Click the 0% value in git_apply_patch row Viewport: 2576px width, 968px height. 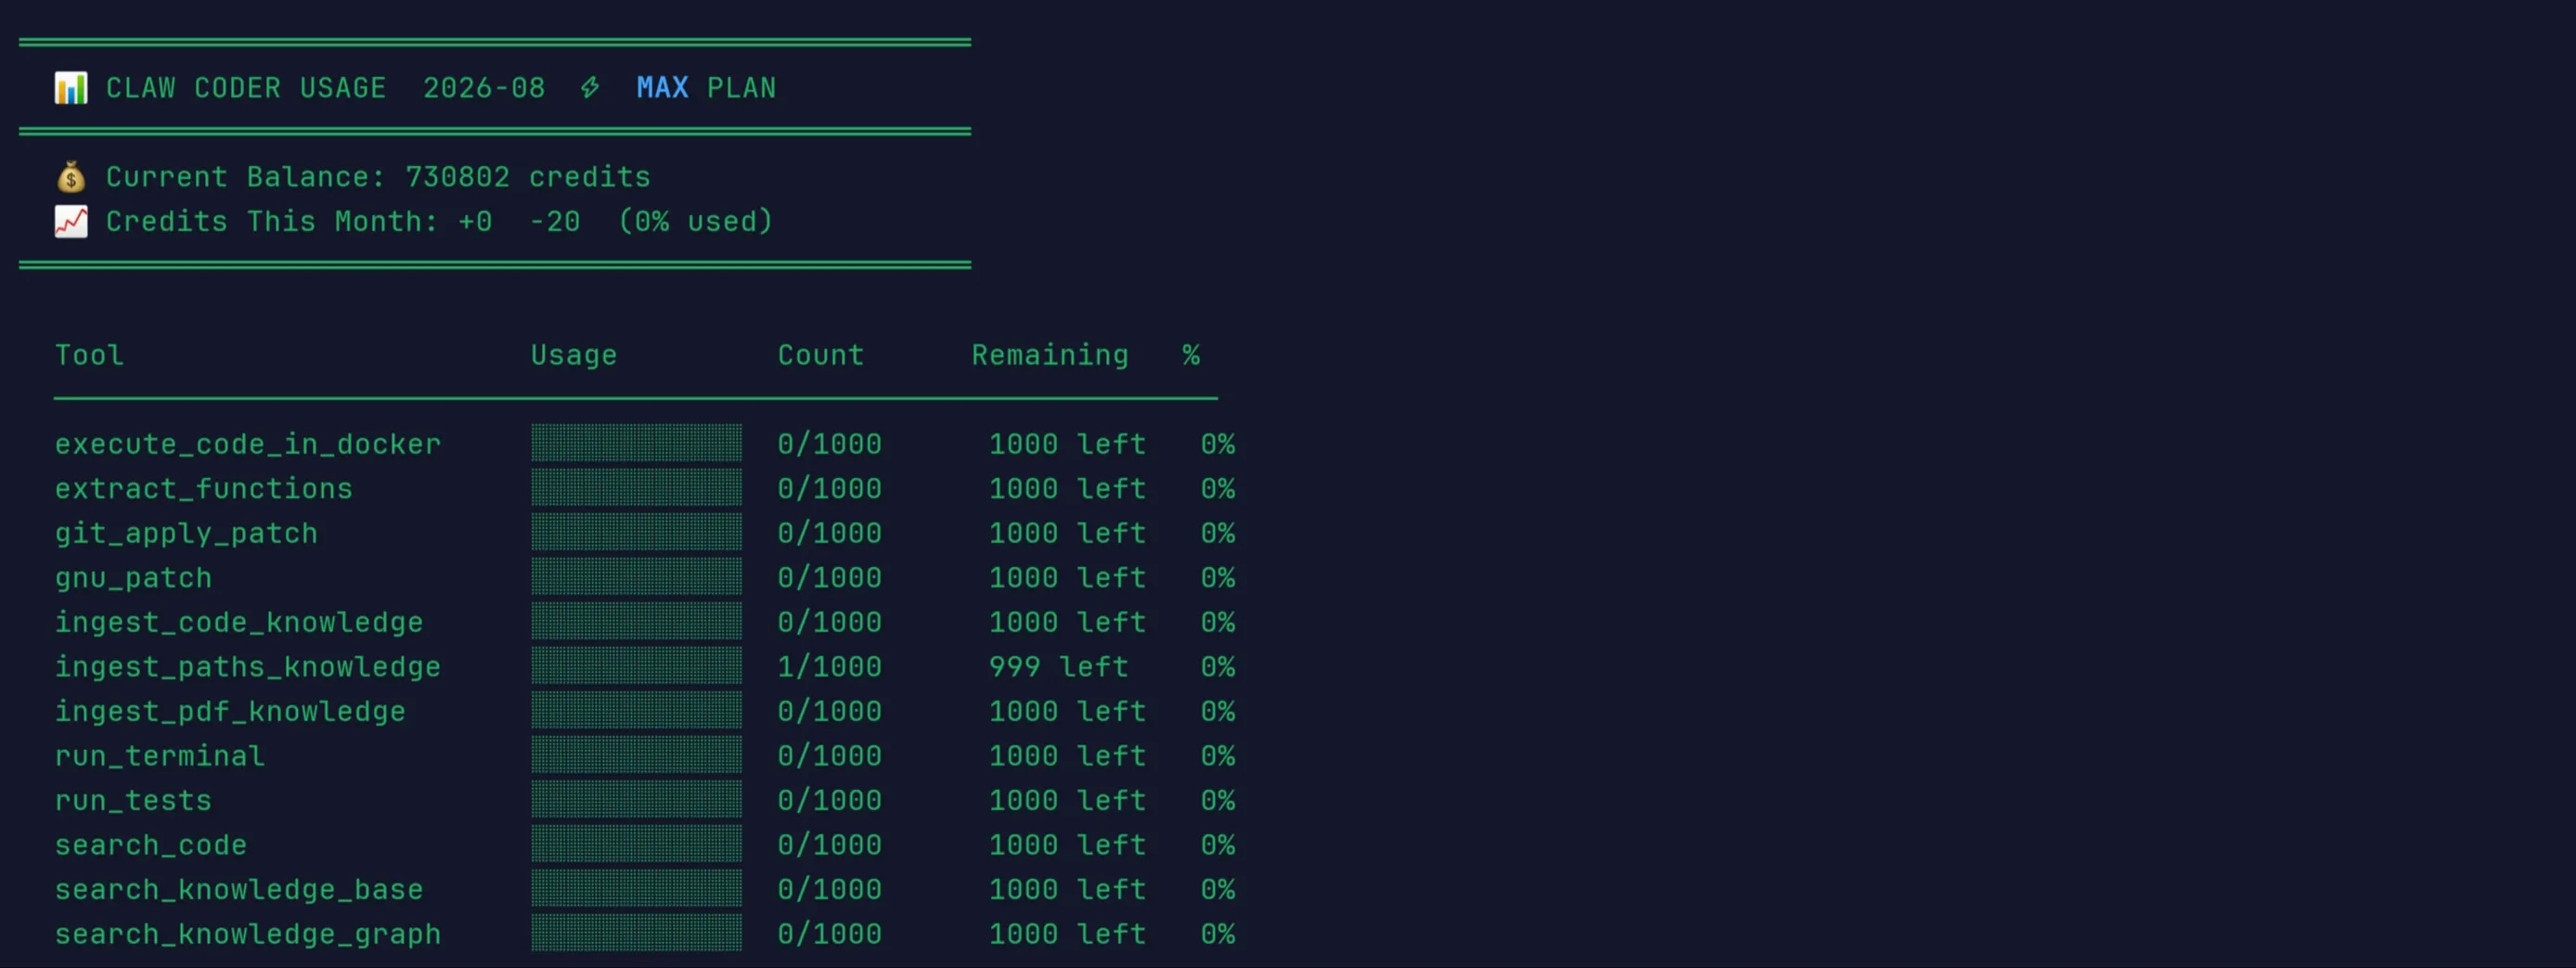[x=1217, y=533]
